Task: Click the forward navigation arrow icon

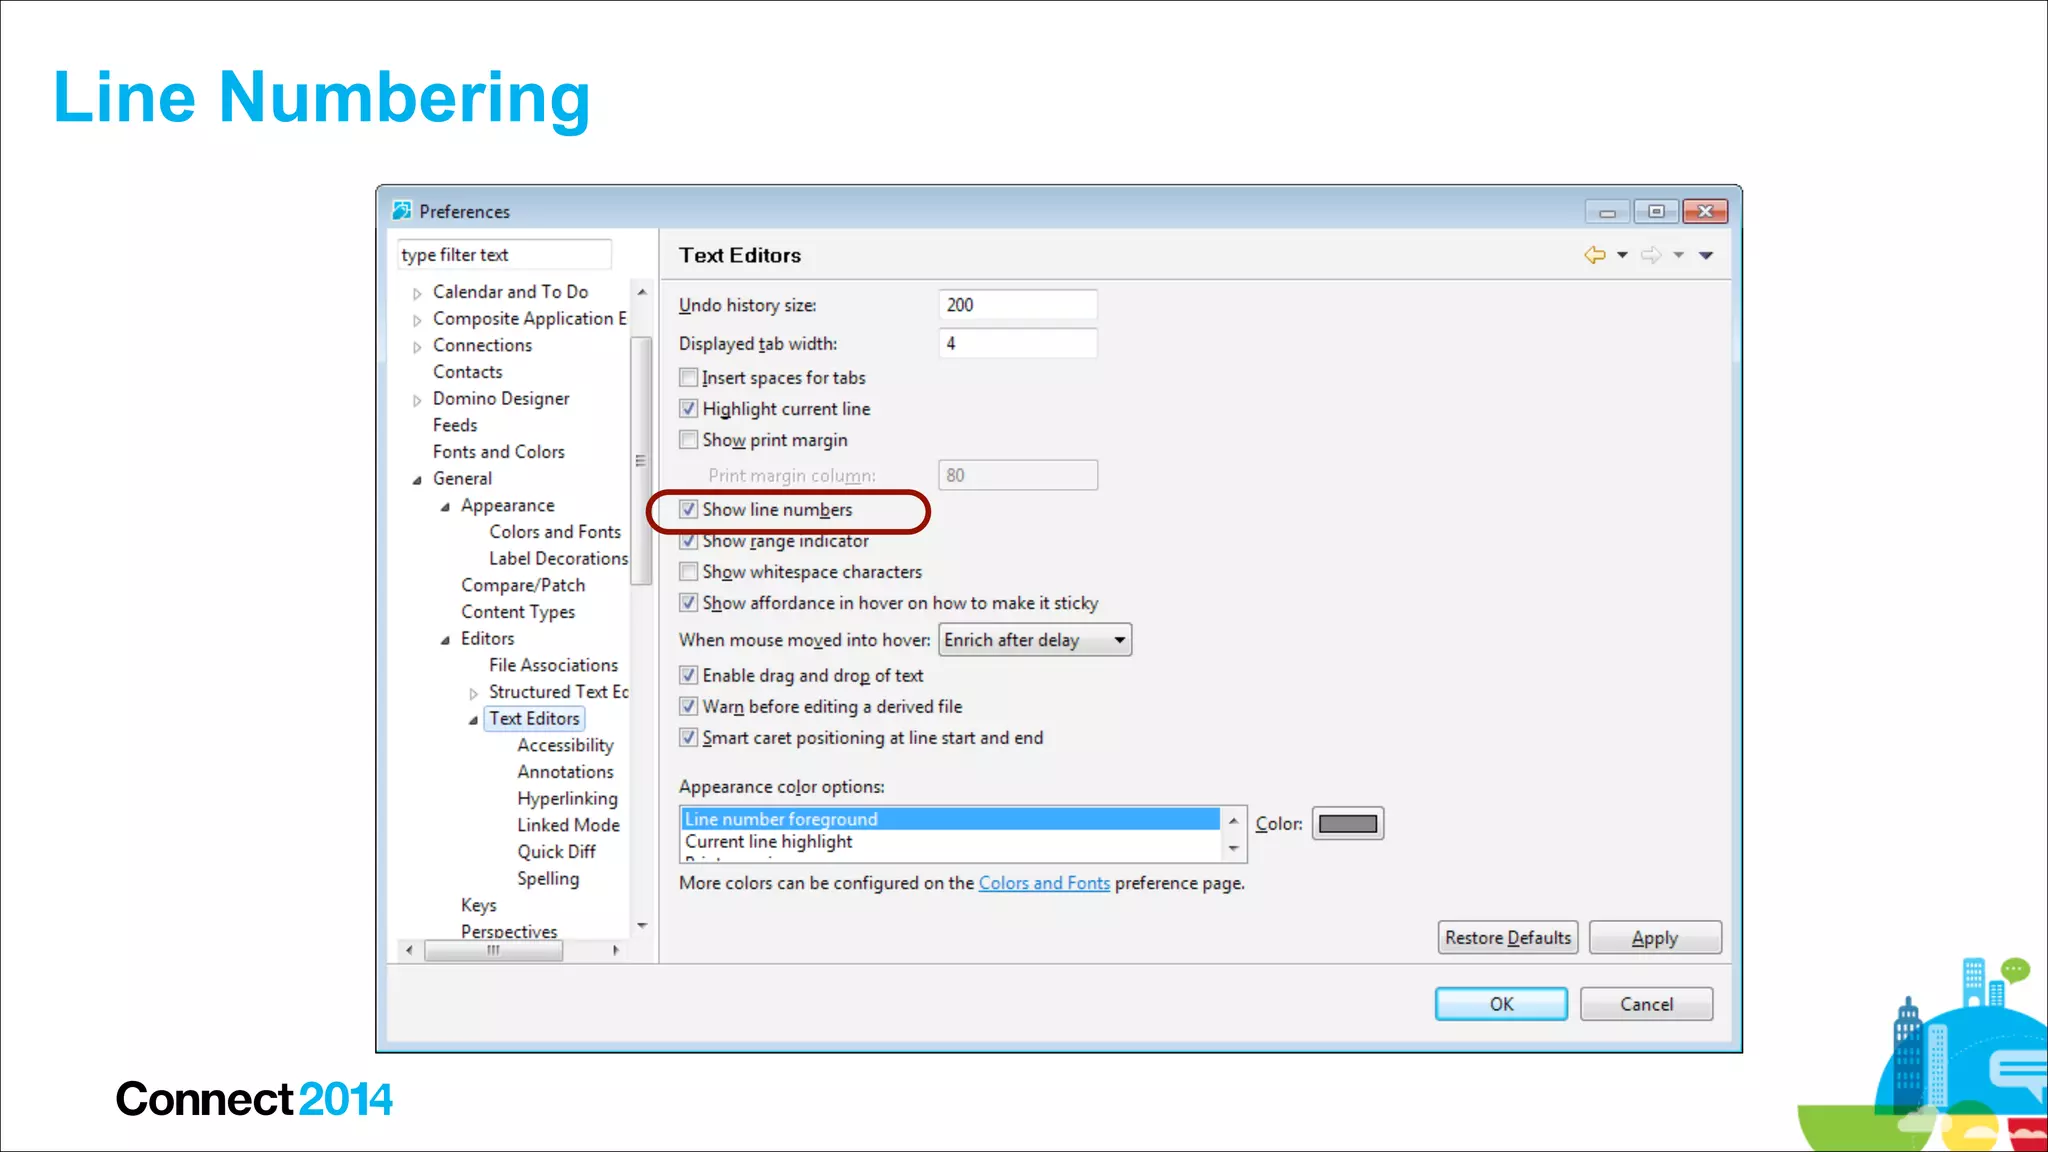Action: point(1651,255)
